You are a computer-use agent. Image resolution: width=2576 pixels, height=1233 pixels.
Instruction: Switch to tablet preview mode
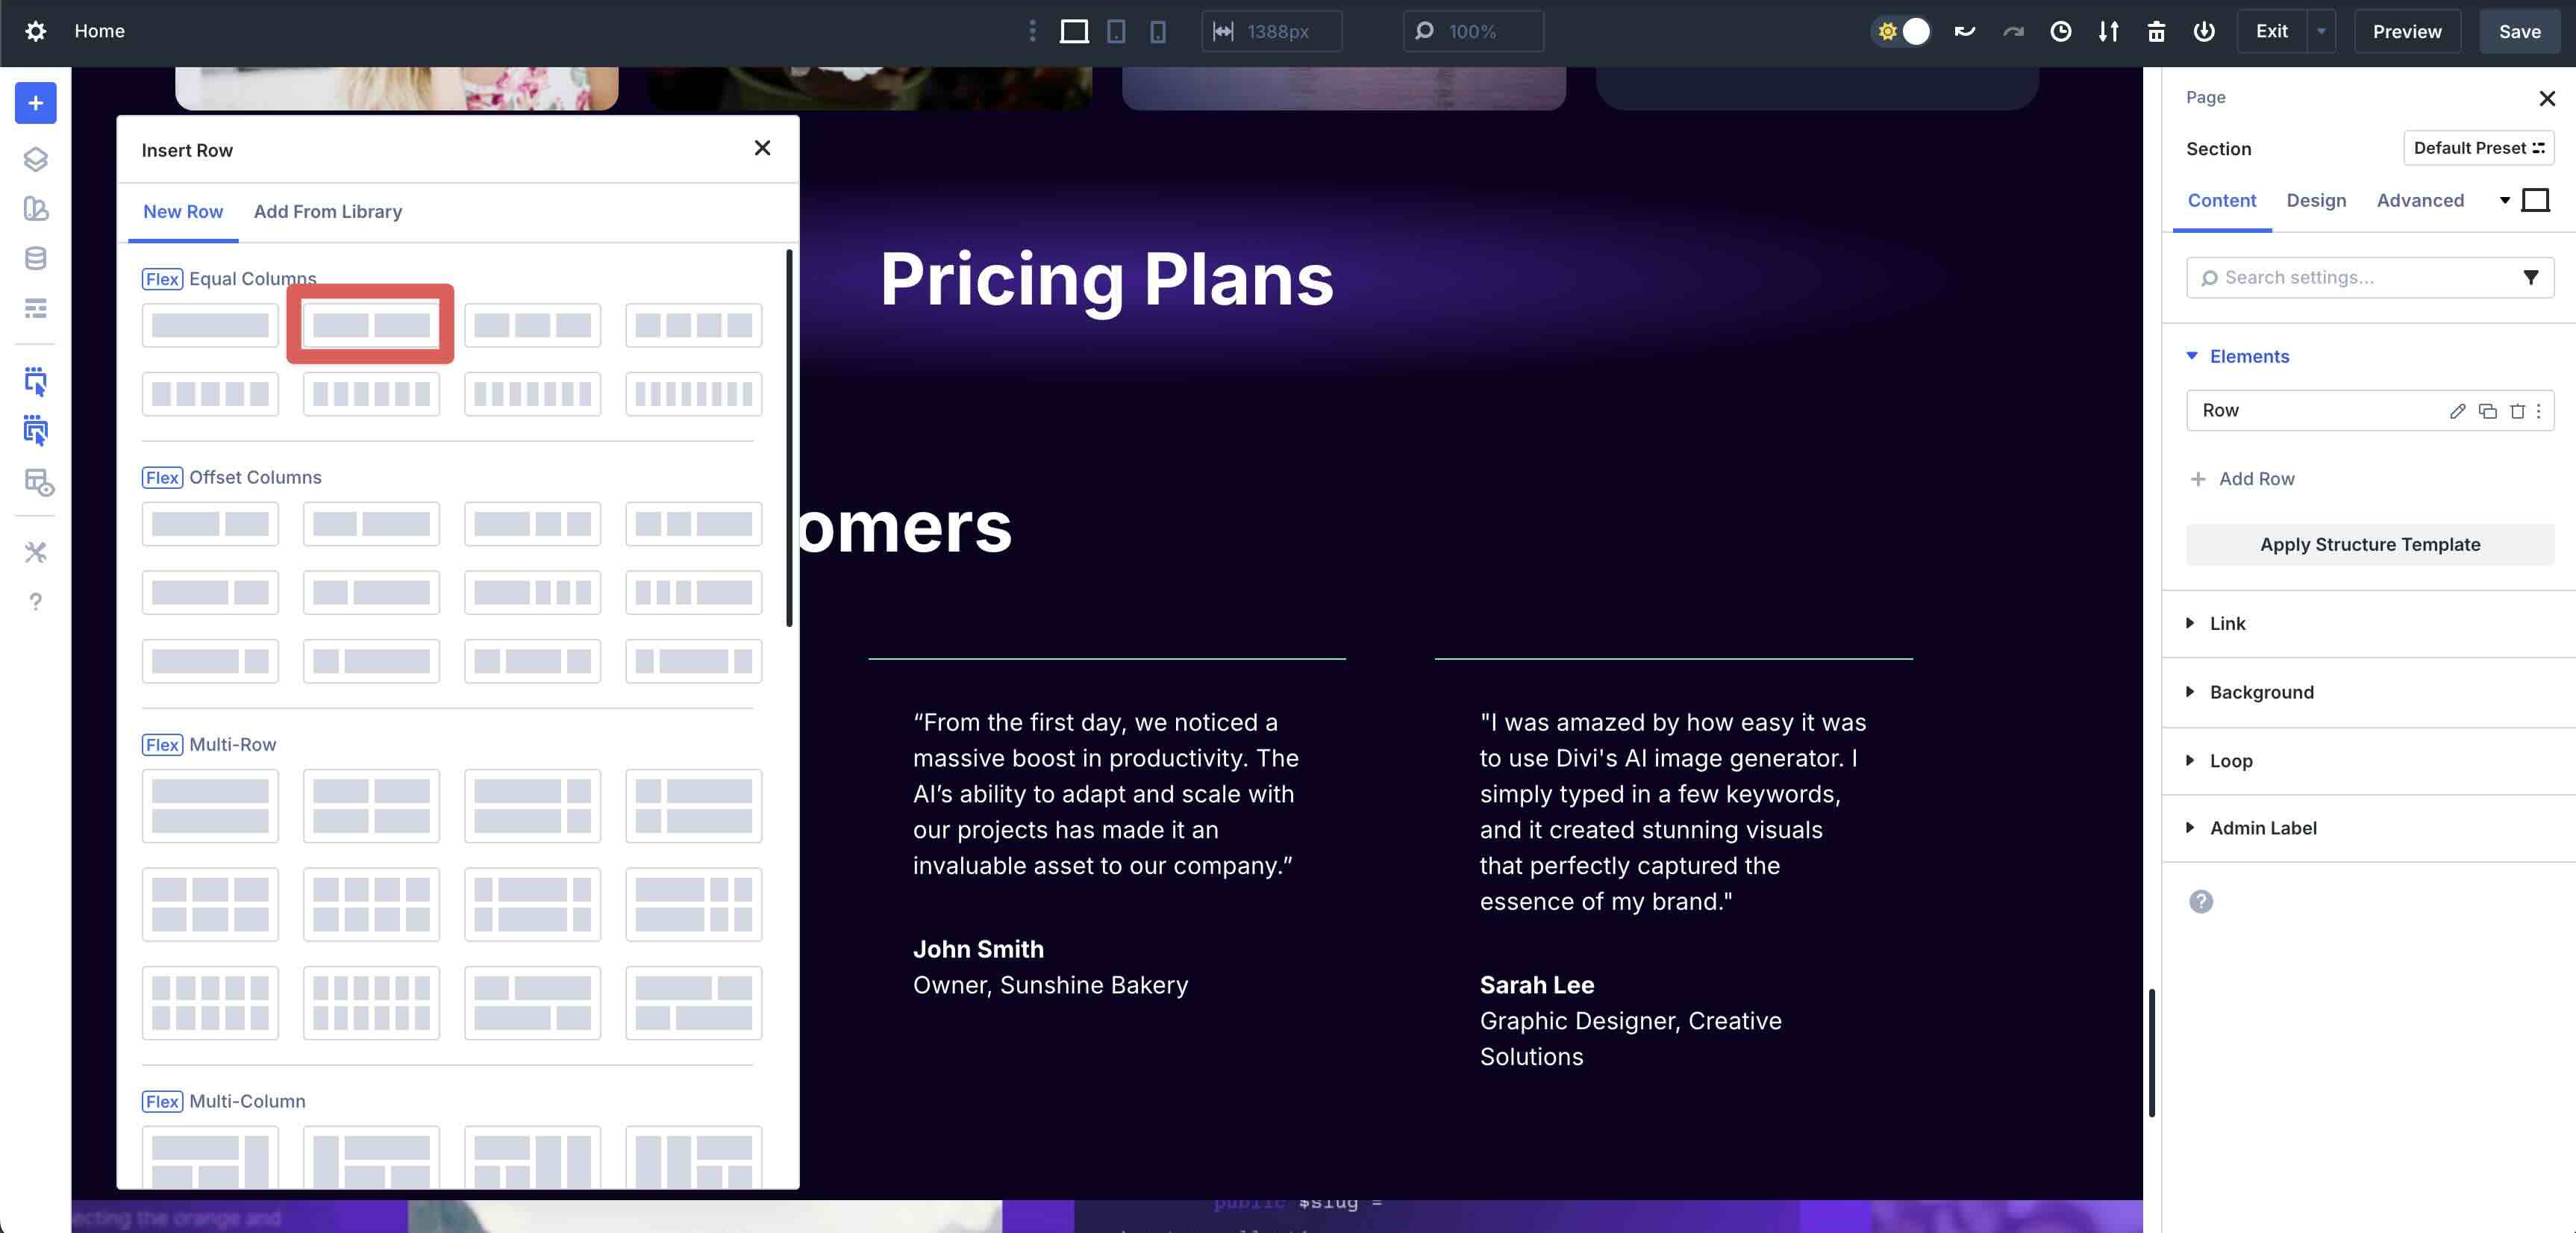pyautogui.click(x=1115, y=31)
